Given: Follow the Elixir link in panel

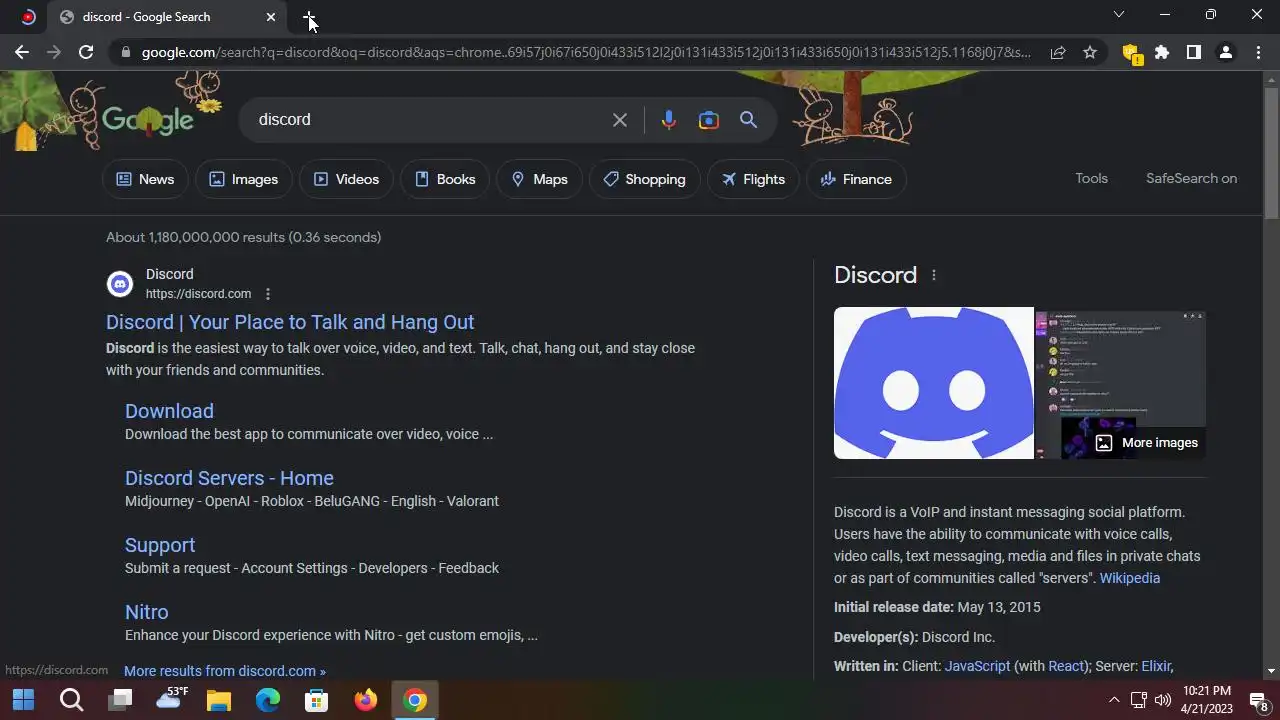Looking at the screenshot, I should (x=1155, y=666).
